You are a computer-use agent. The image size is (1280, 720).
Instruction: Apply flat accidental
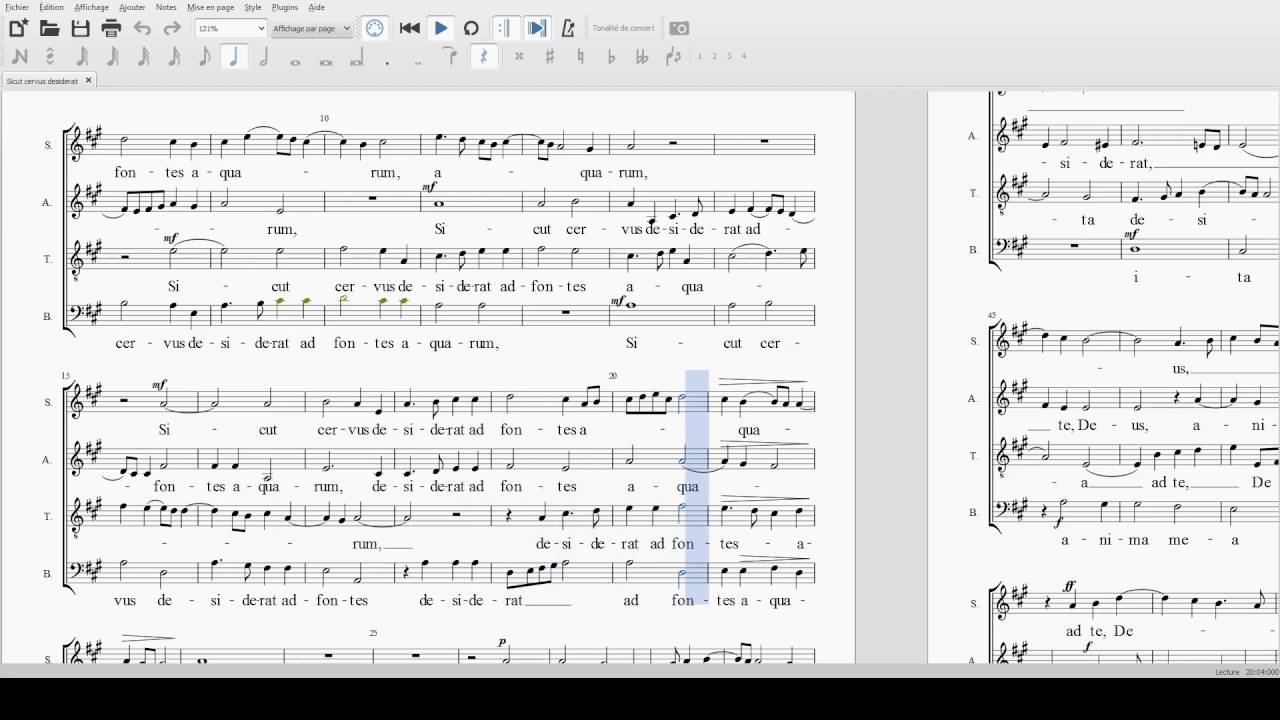[611, 57]
